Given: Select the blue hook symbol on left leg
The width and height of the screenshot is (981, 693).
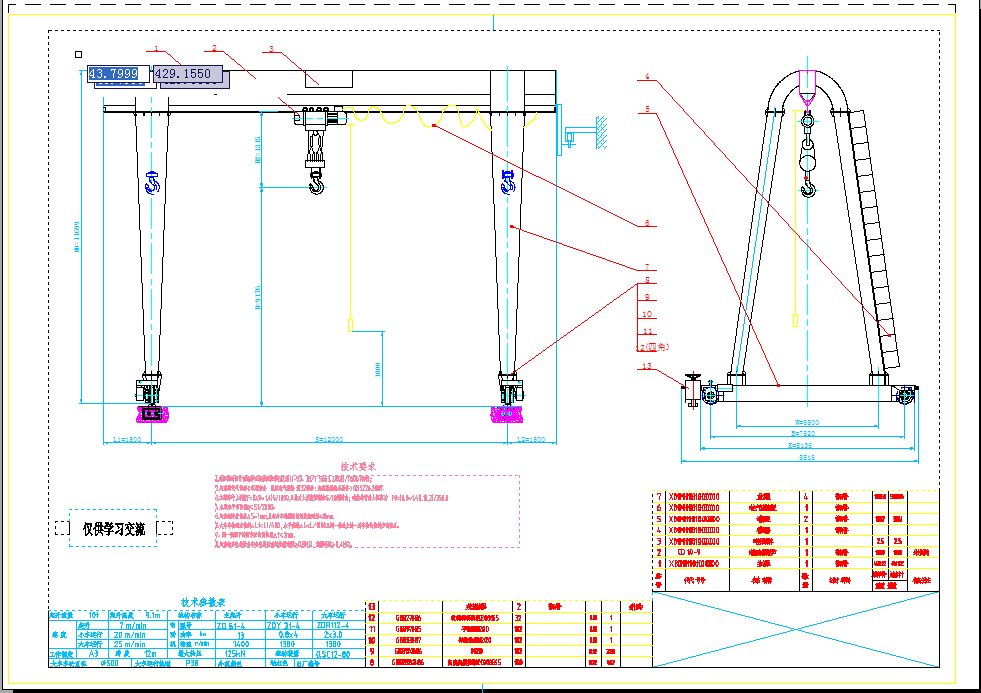Looking at the screenshot, I should 152,183.
